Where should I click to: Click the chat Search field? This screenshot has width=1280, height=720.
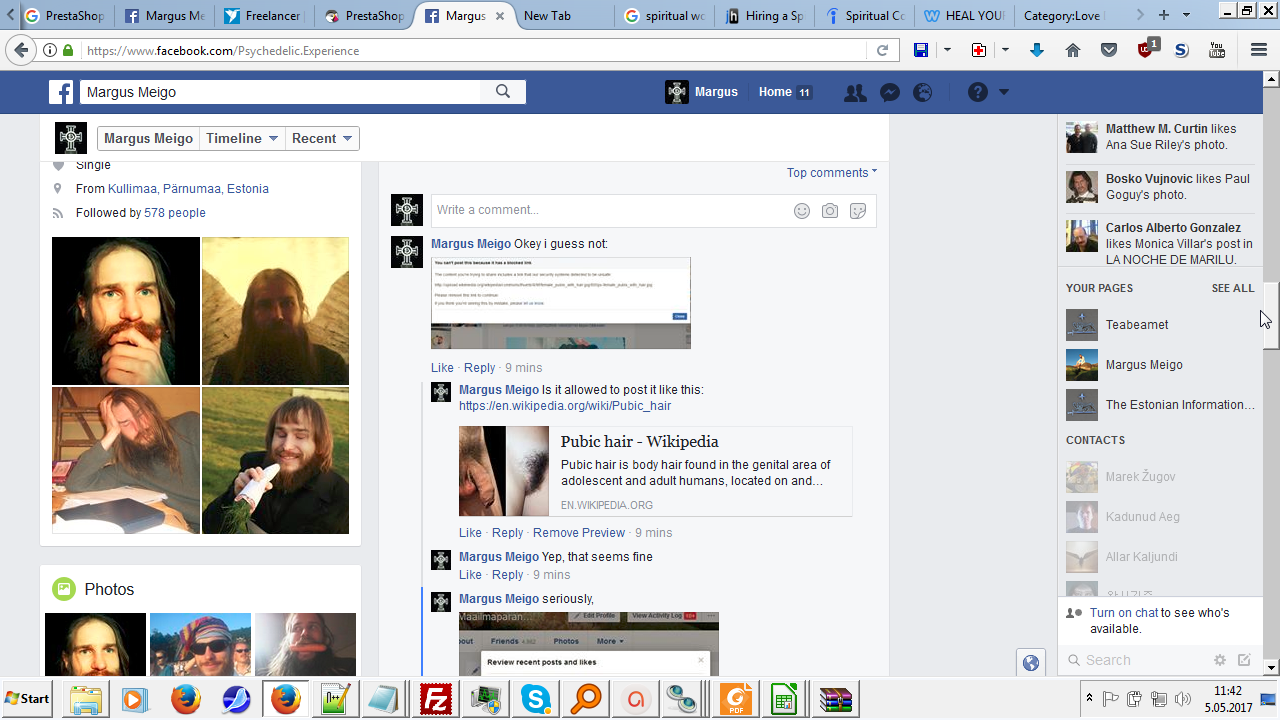point(1135,660)
